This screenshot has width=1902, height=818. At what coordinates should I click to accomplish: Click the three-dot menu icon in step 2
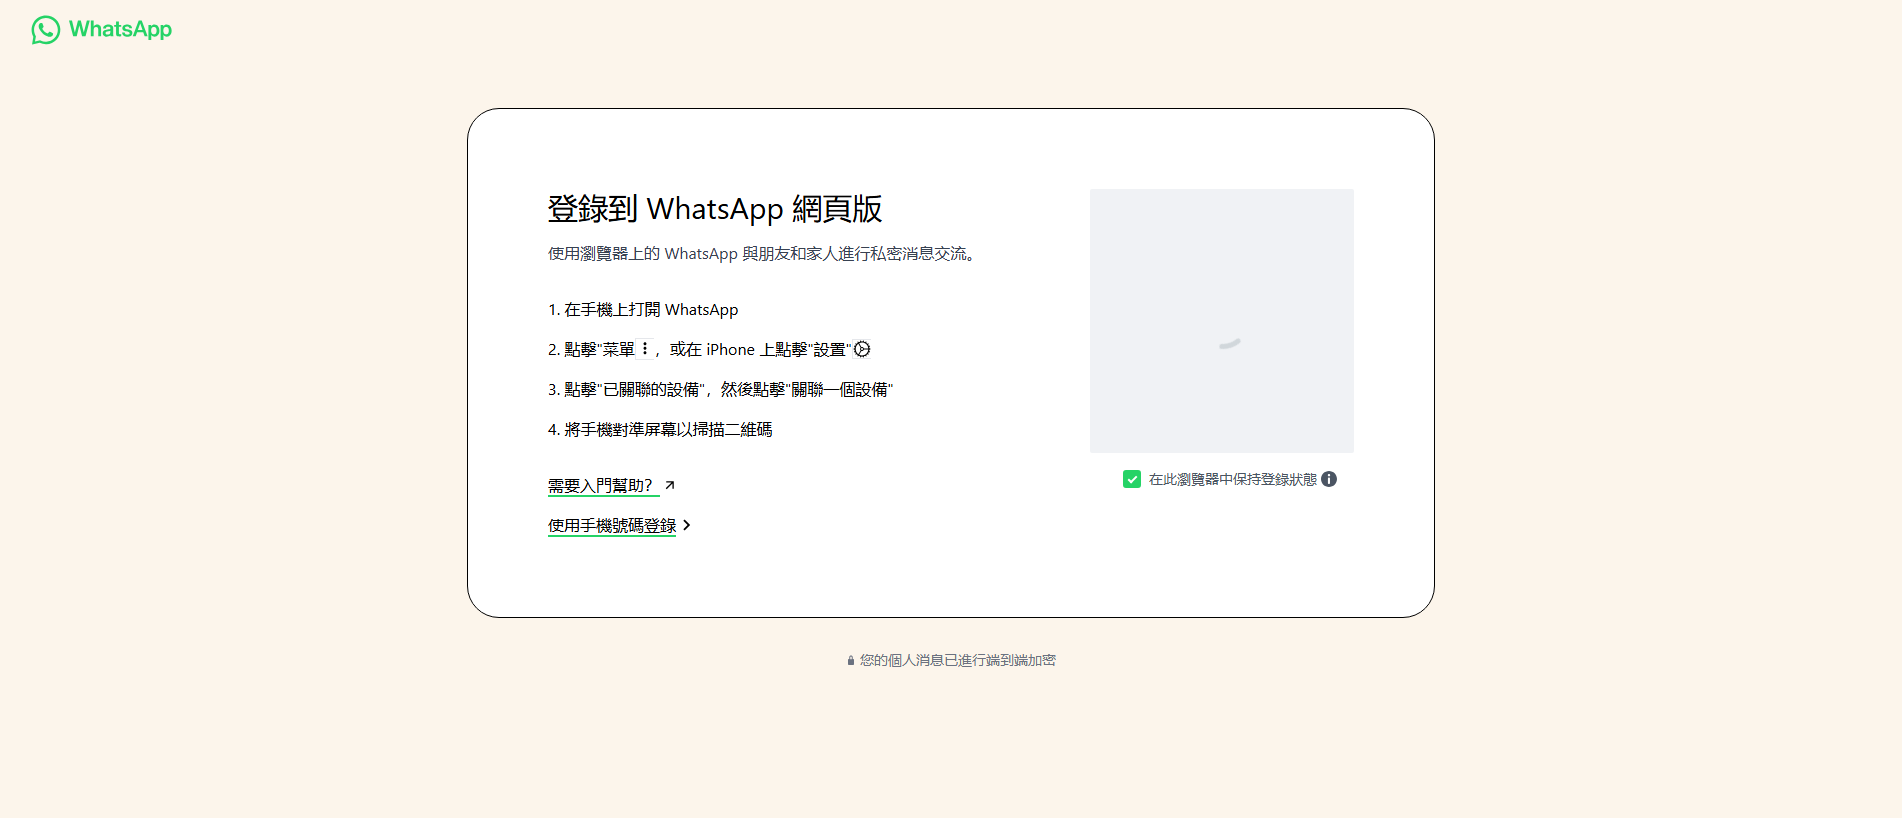(645, 349)
